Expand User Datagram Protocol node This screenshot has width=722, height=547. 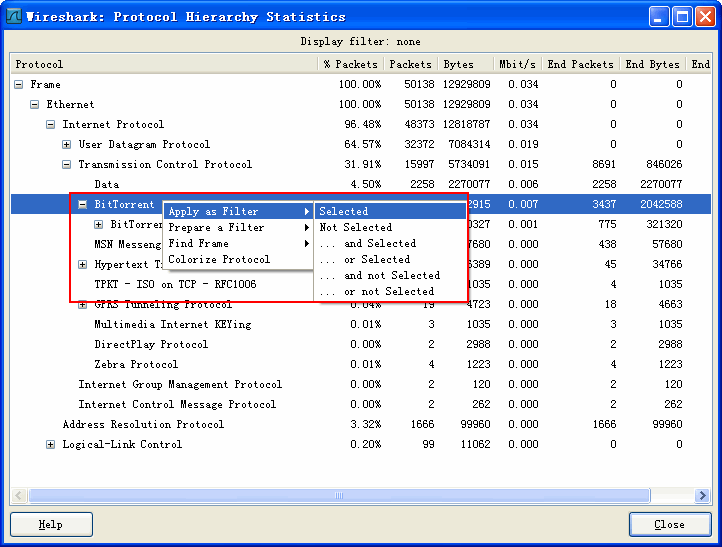tap(67, 145)
